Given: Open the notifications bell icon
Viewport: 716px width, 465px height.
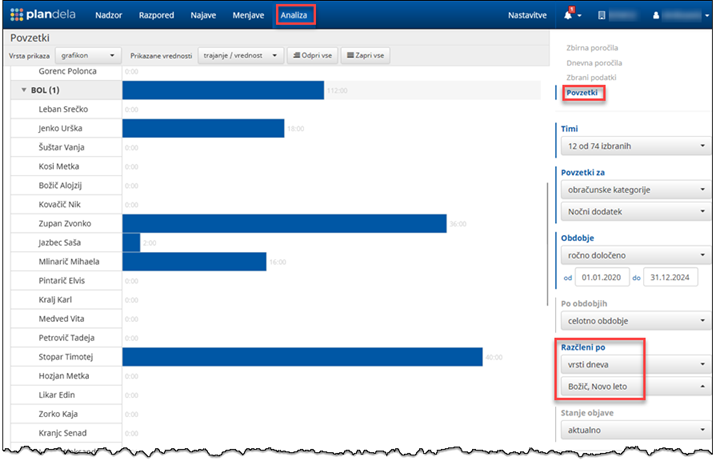Looking at the screenshot, I should 570,16.
